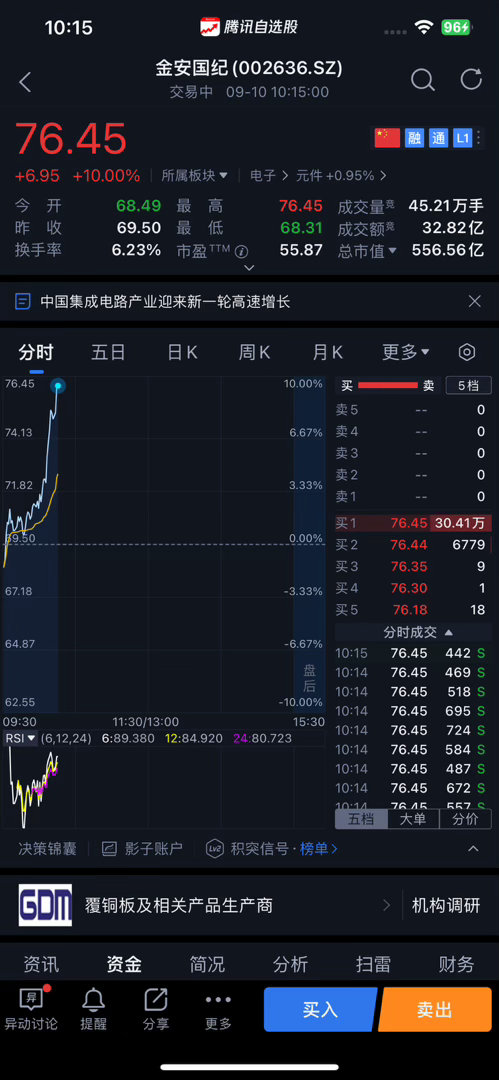The width and height of the screenshot is (499, 1080).
Task: Switch to the 日K chart tab
Action: coord(183,353)
